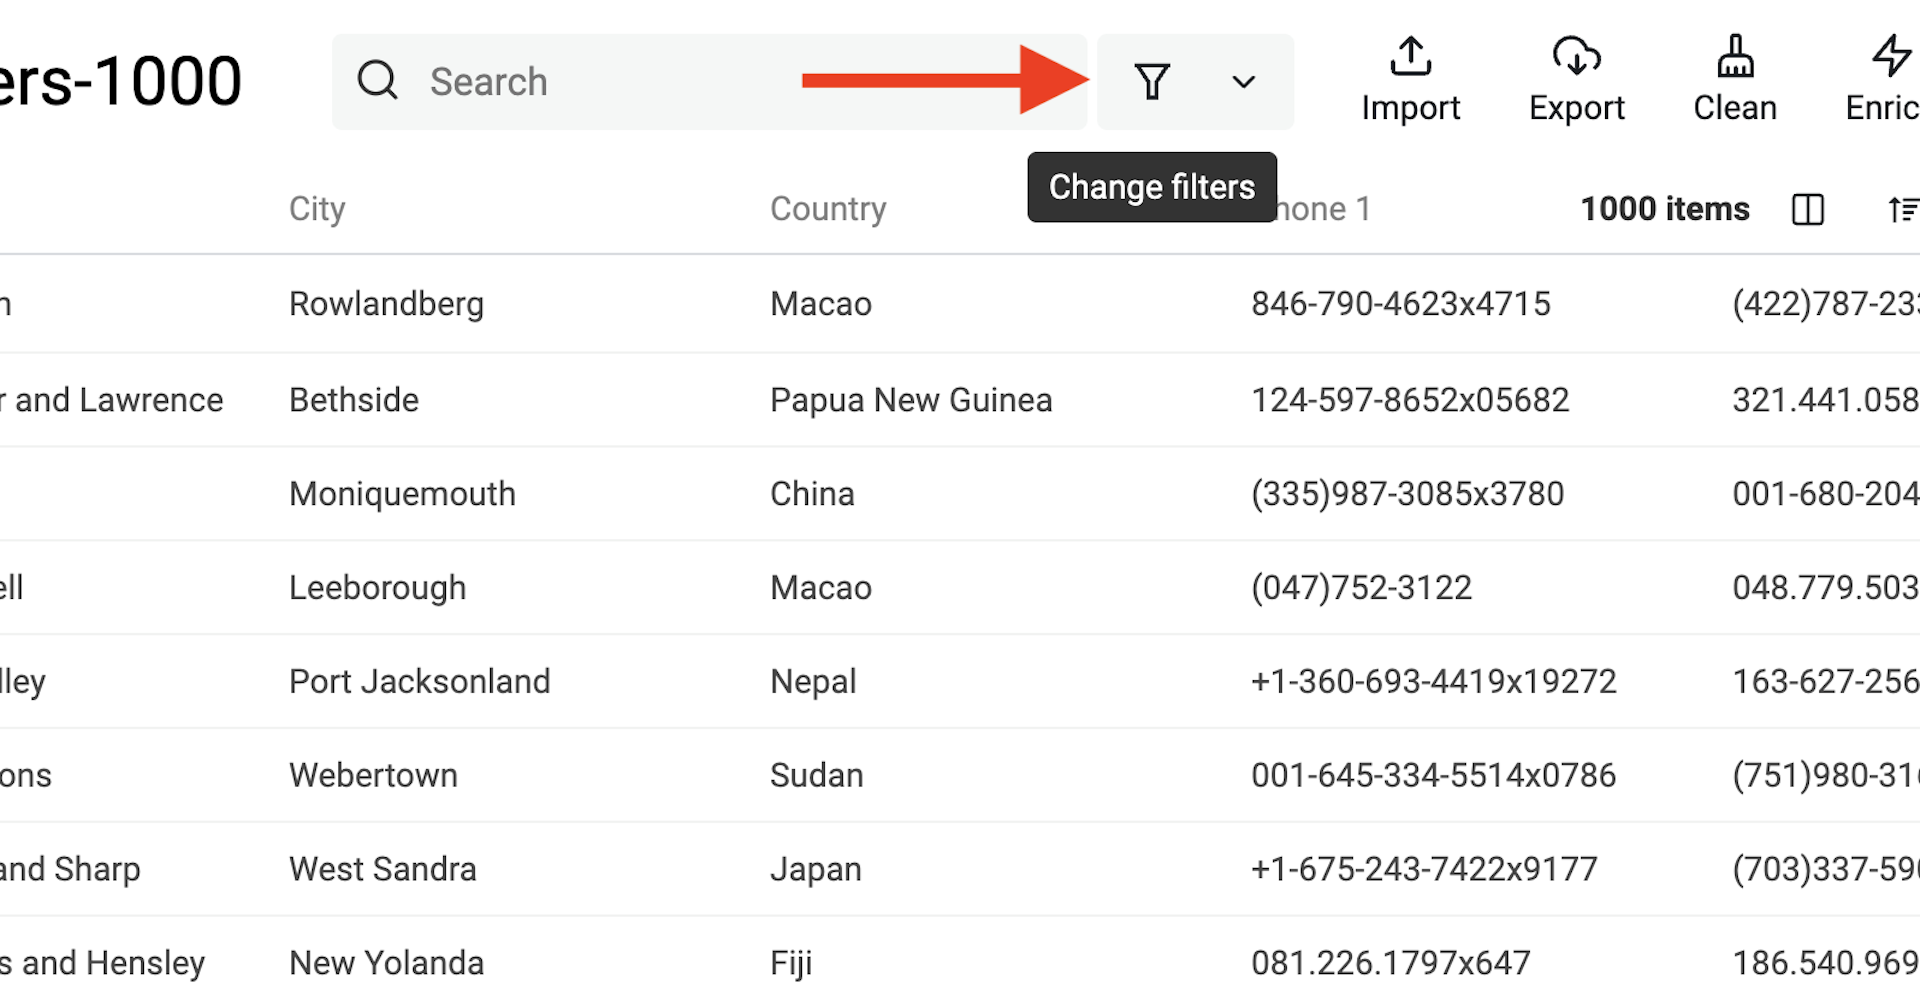
Task: Click the Change filters tooltip
Action: [x=1151, y=186]
